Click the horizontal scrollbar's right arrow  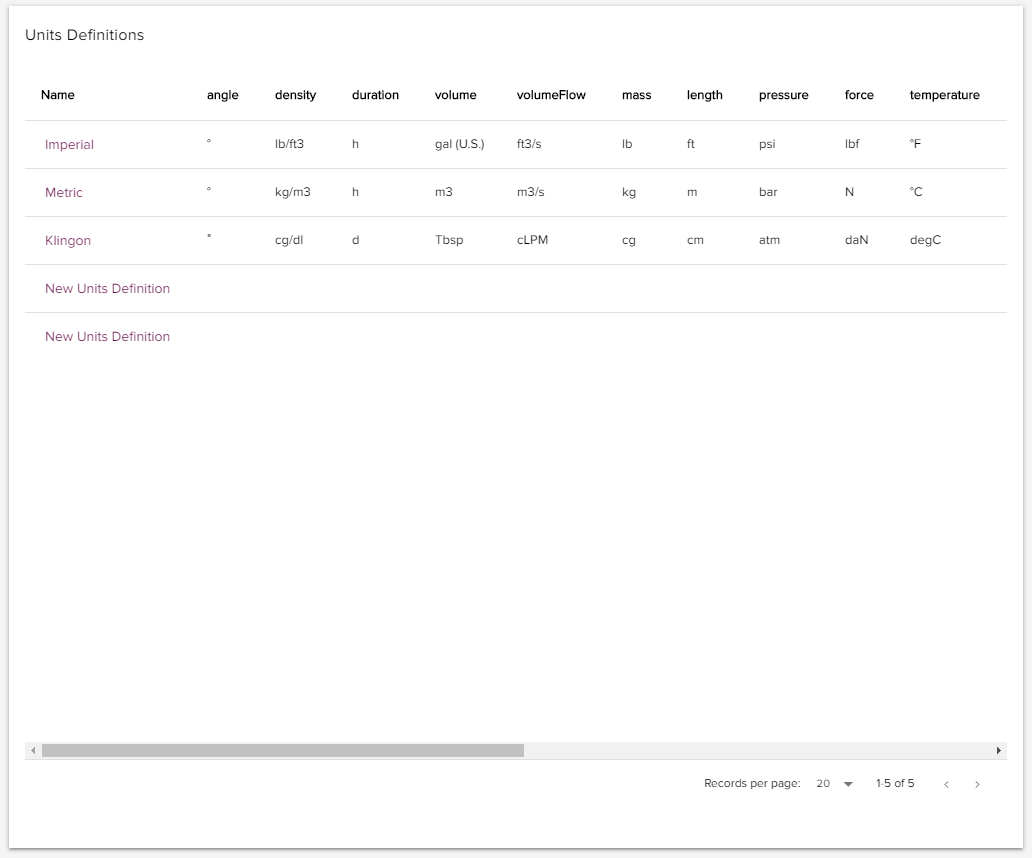click(998, 750)
